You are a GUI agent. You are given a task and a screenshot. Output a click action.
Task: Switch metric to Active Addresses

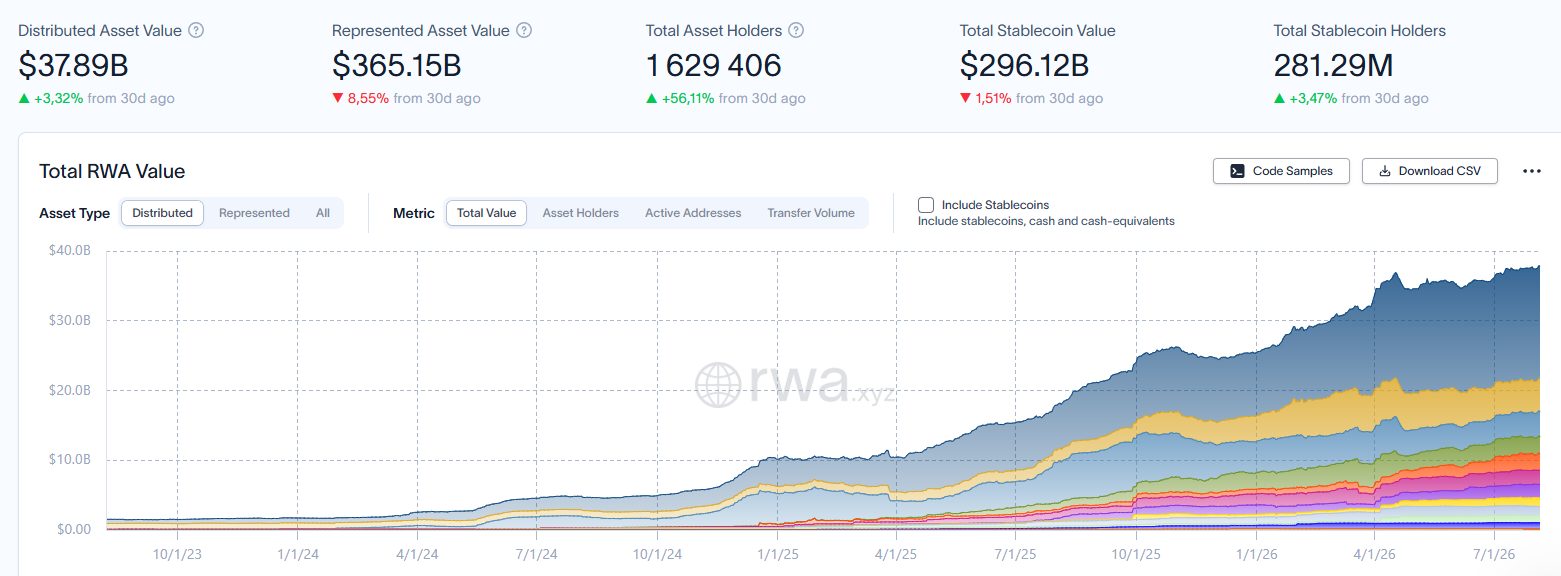[x=693, y=213]
